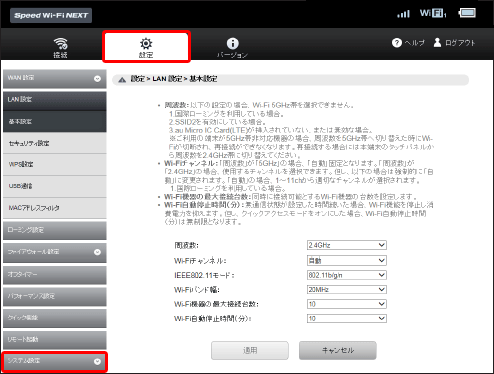This screenshot has height=374, width=494.
Task: Click the help question mark icon
Action: coord(397,43)
